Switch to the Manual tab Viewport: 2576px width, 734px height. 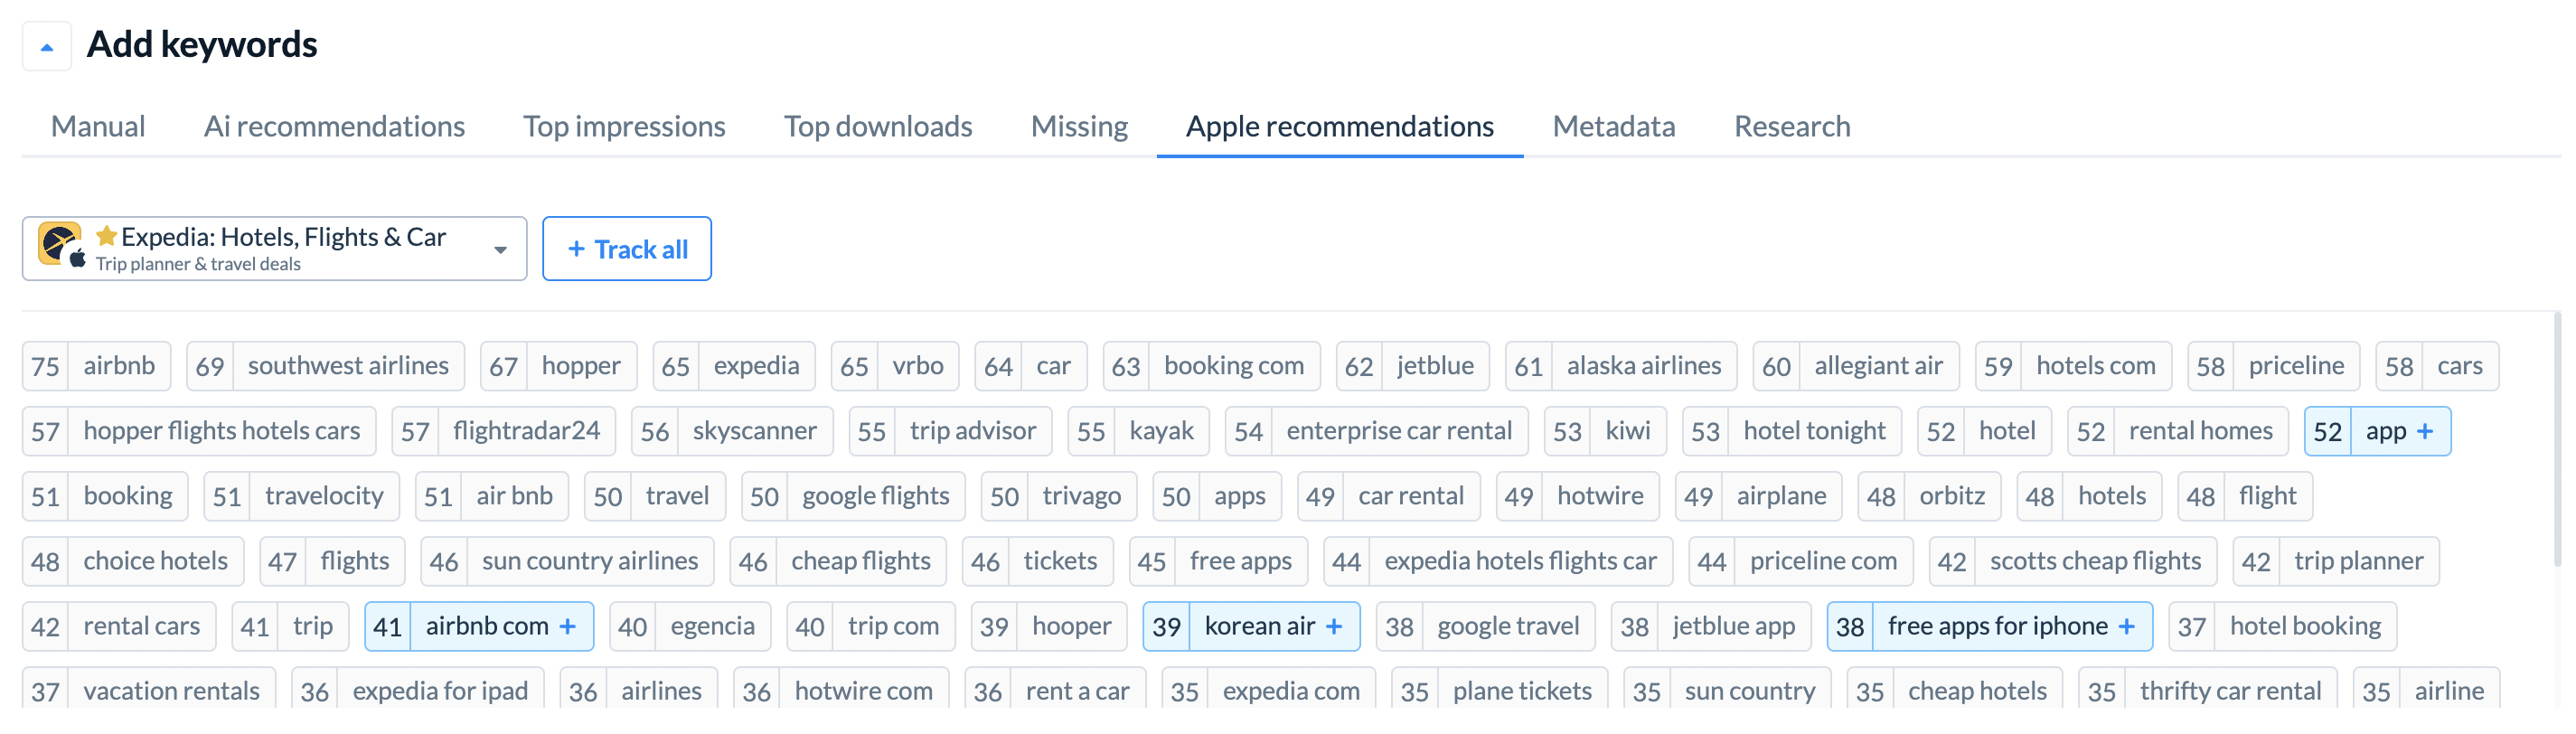[x=98, y=126]
